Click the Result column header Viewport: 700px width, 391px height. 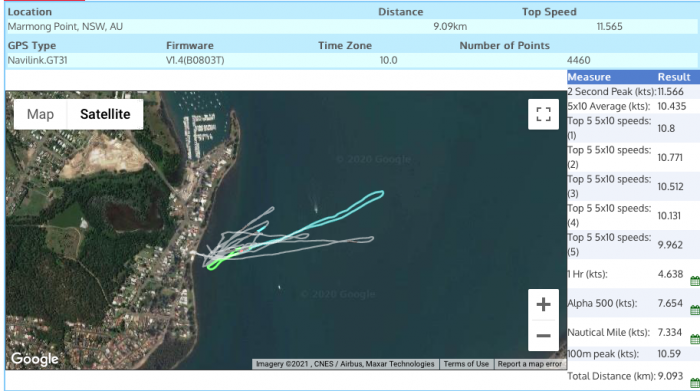click(674, 77)
